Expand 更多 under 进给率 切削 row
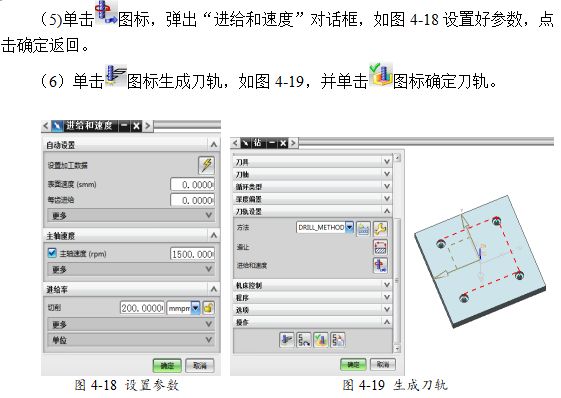Image resolution: width=561 pixels, height=398 pixels. pyautogui.click(x=131, y=324)
